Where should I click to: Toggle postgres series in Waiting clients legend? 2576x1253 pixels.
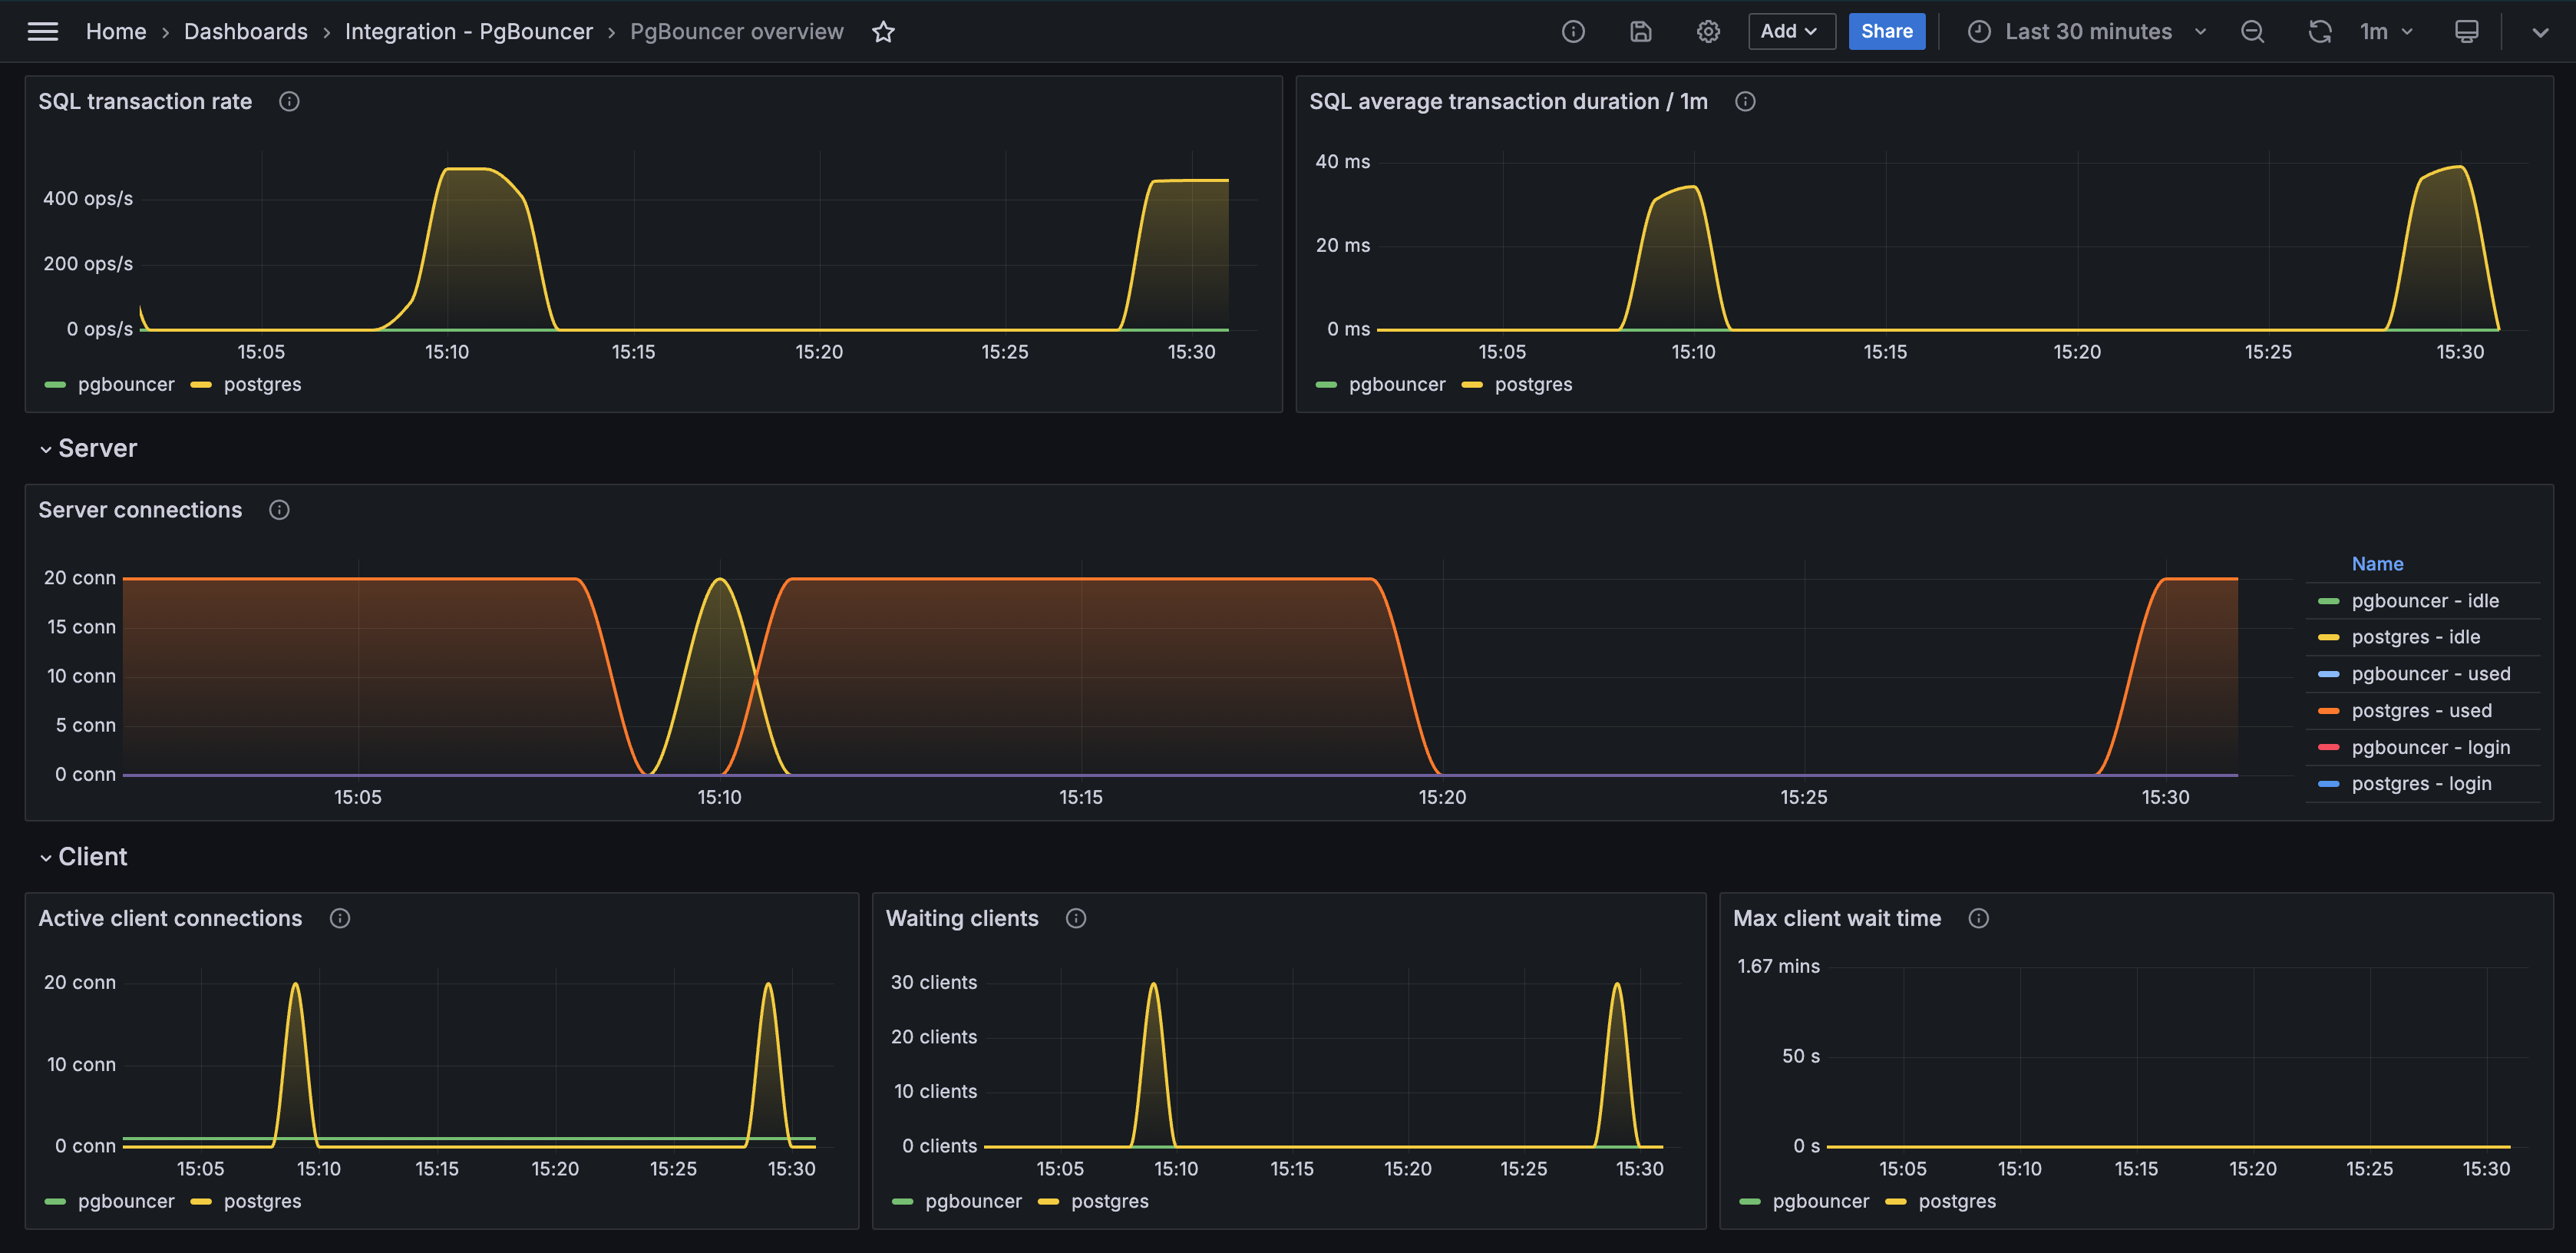tap(1109, 1201)
